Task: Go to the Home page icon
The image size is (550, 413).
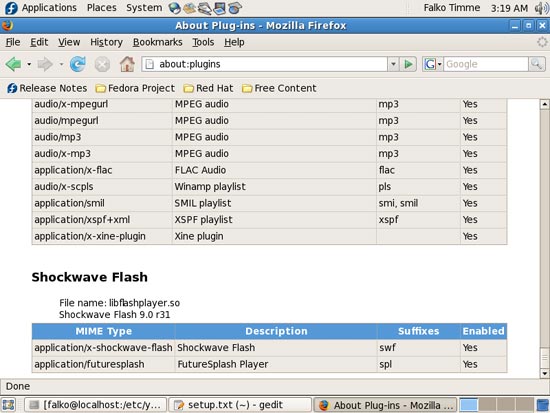Action: point(127,64)
